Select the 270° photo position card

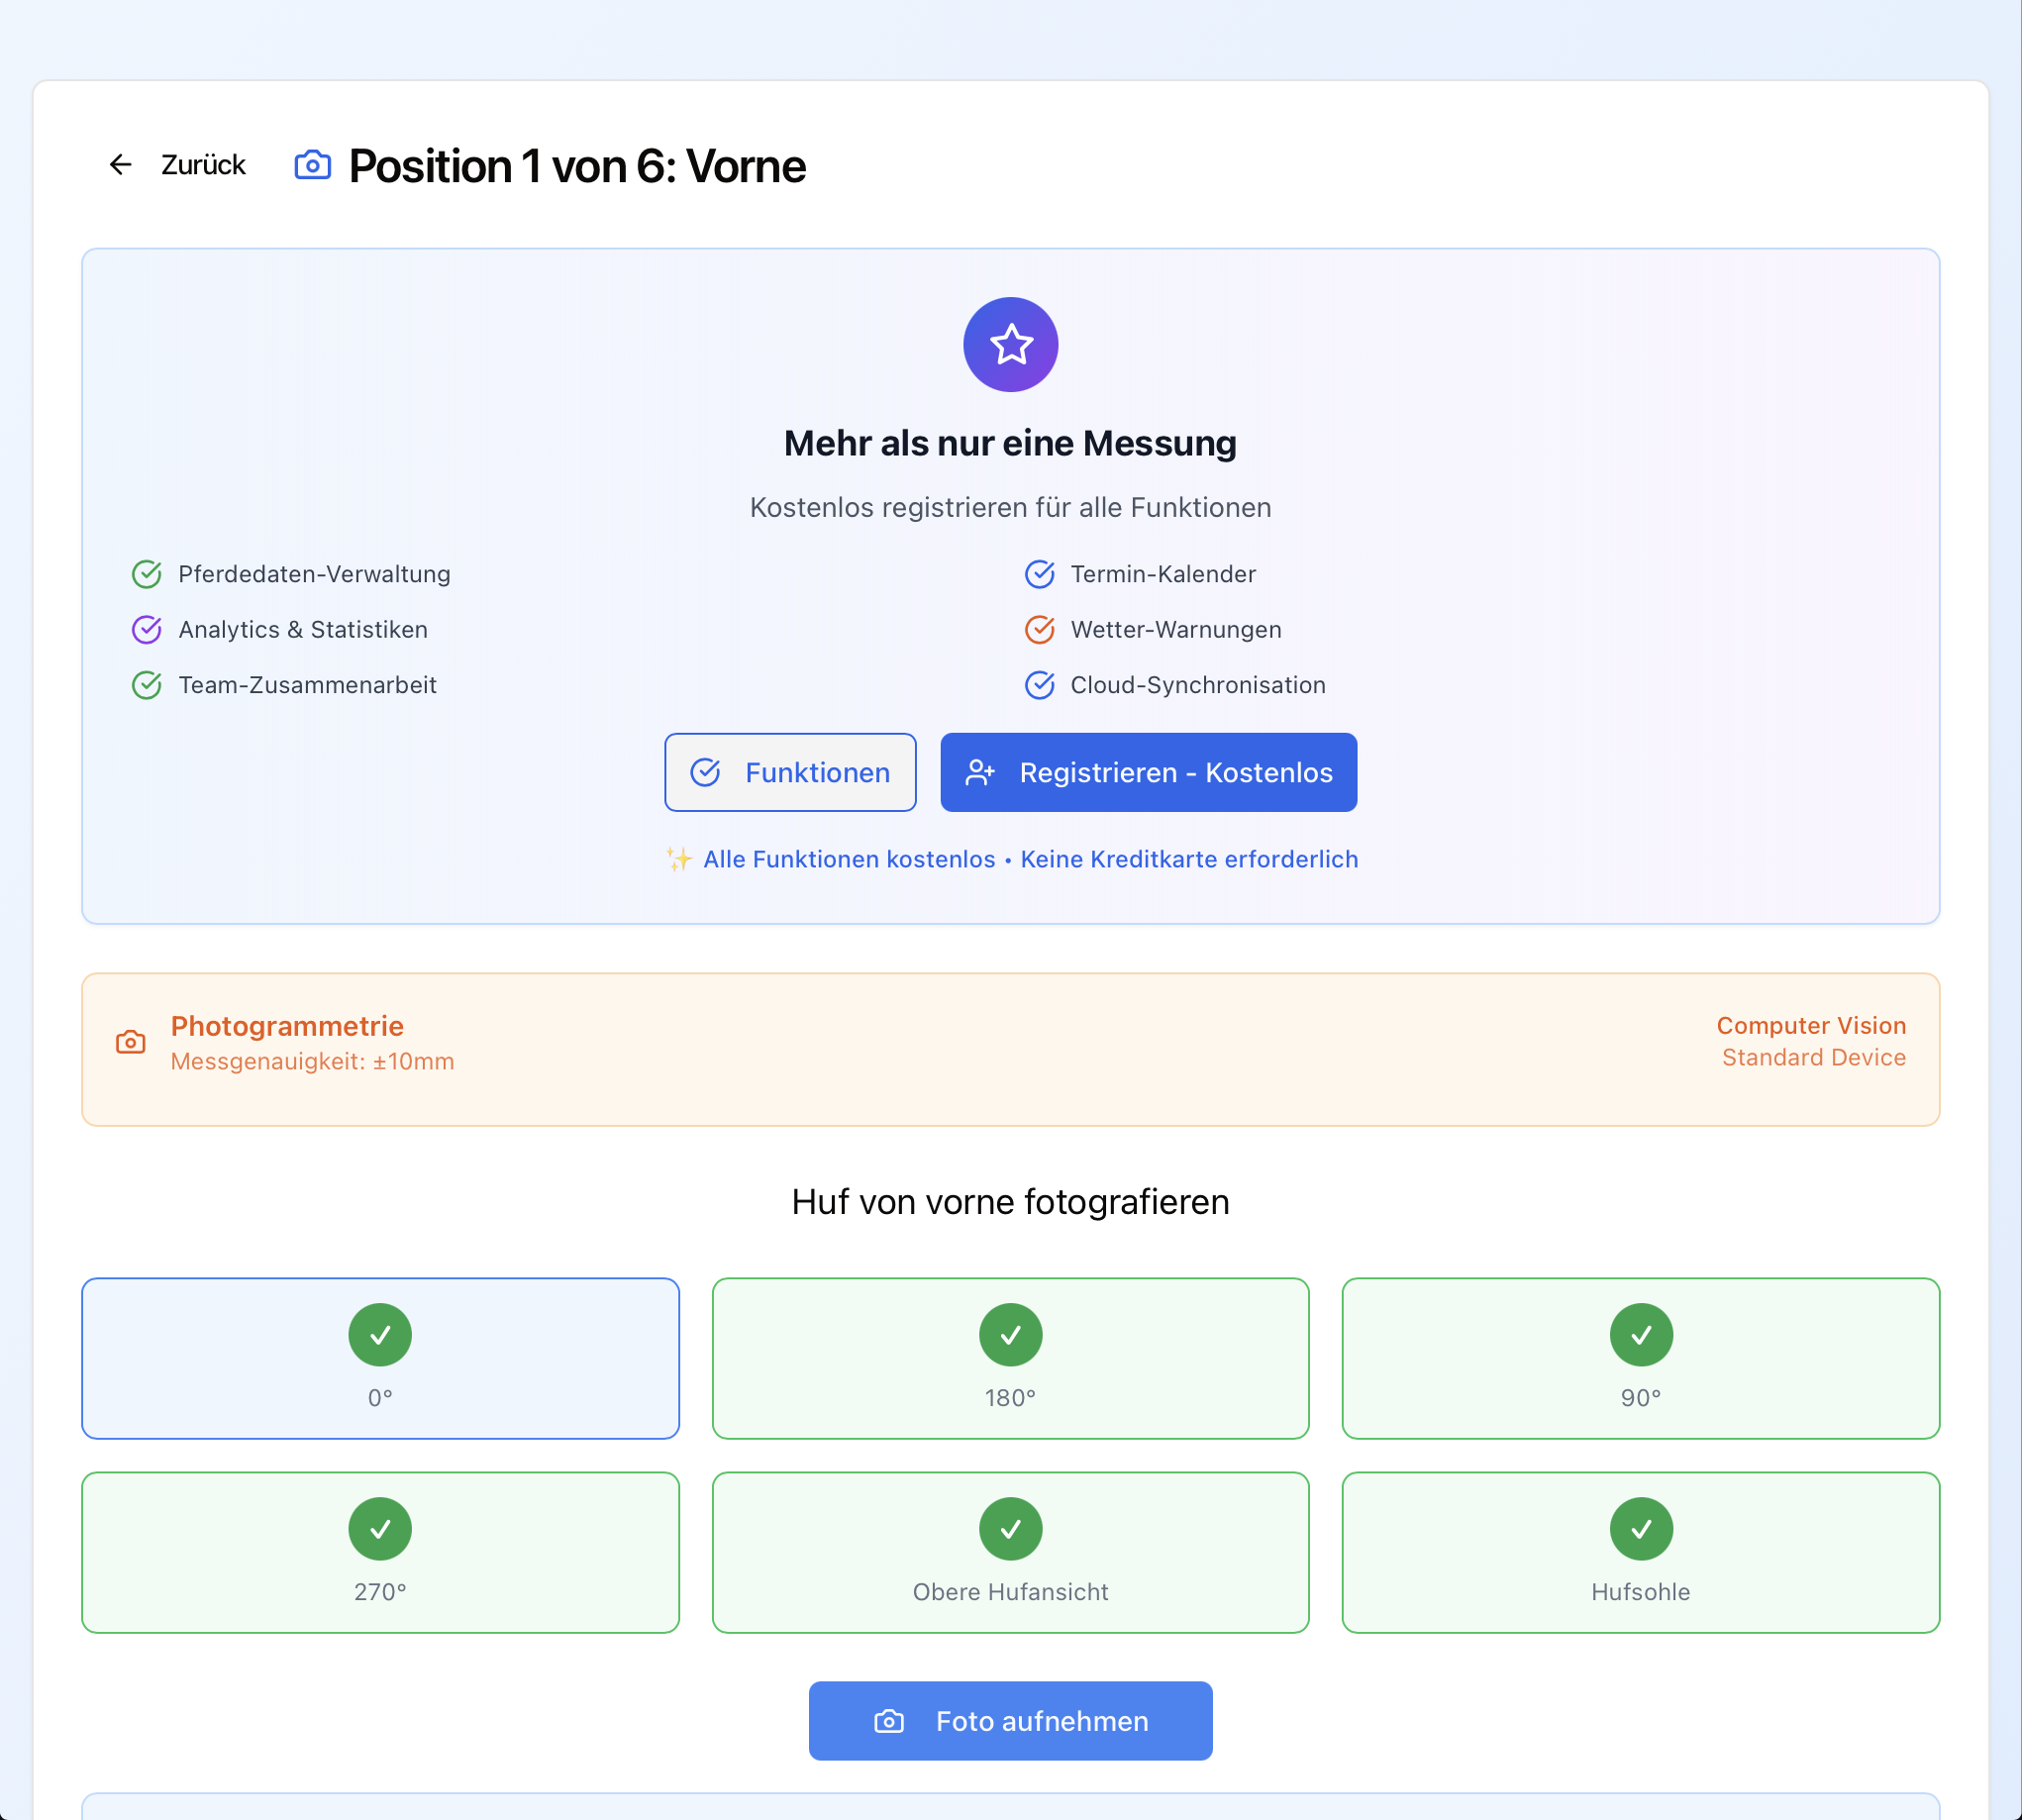tap(380, 1552)
